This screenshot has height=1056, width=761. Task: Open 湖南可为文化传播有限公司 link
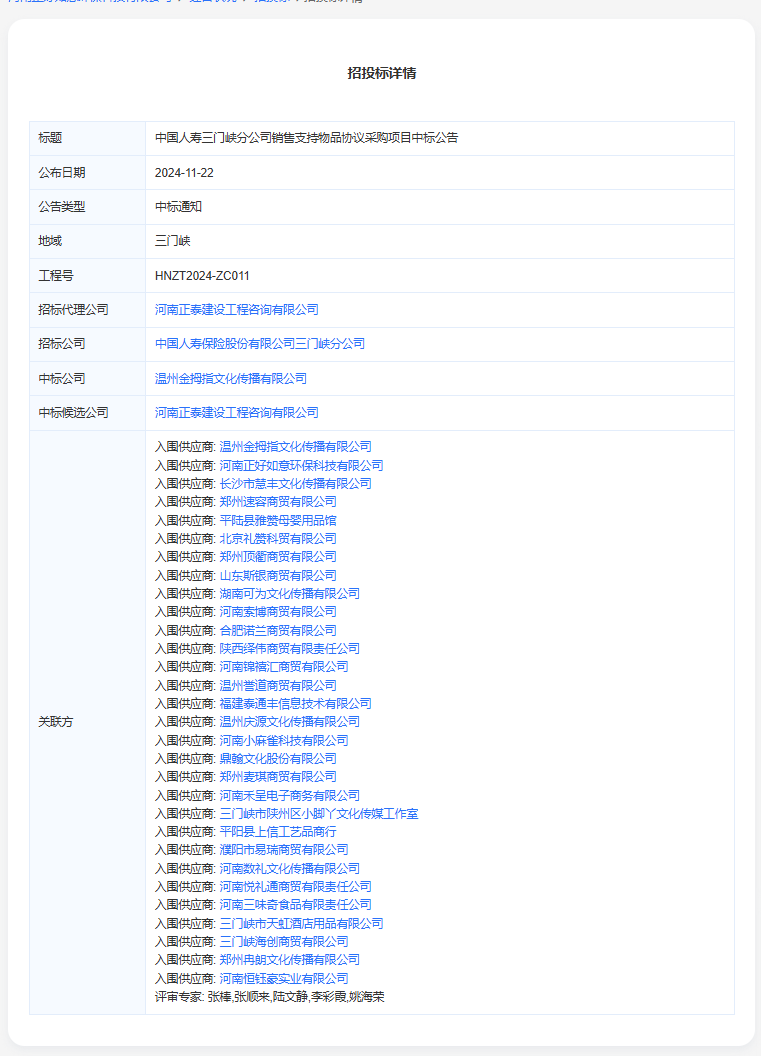[289, 594]
